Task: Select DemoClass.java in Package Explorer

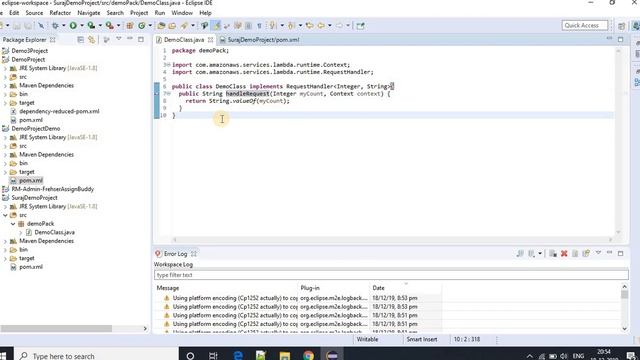Action: pyautogui.click(x=55, y=232)
